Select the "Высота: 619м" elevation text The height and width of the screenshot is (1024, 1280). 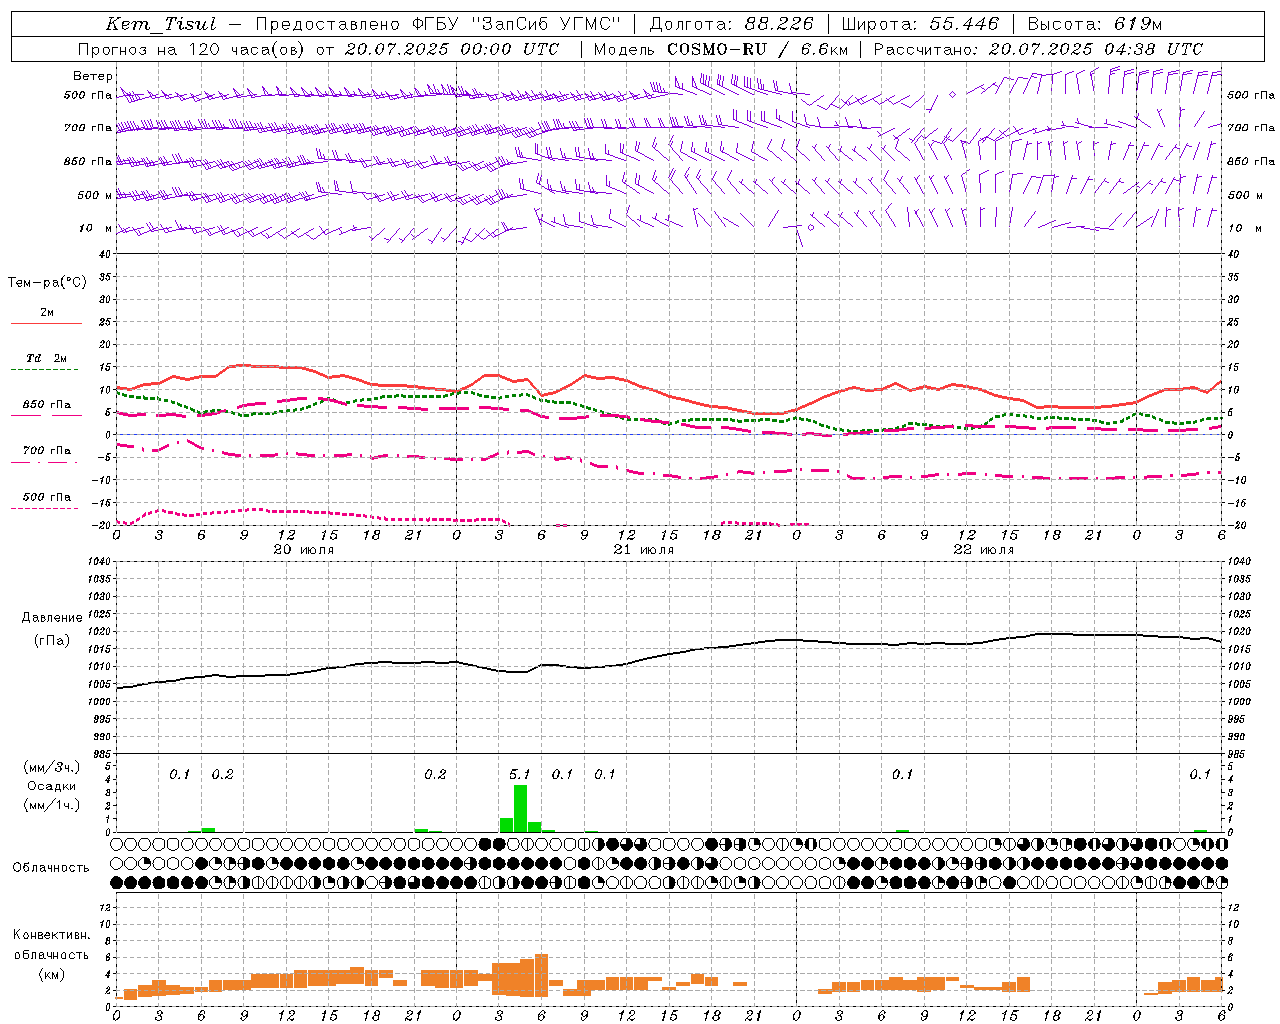pos(1094,24)
